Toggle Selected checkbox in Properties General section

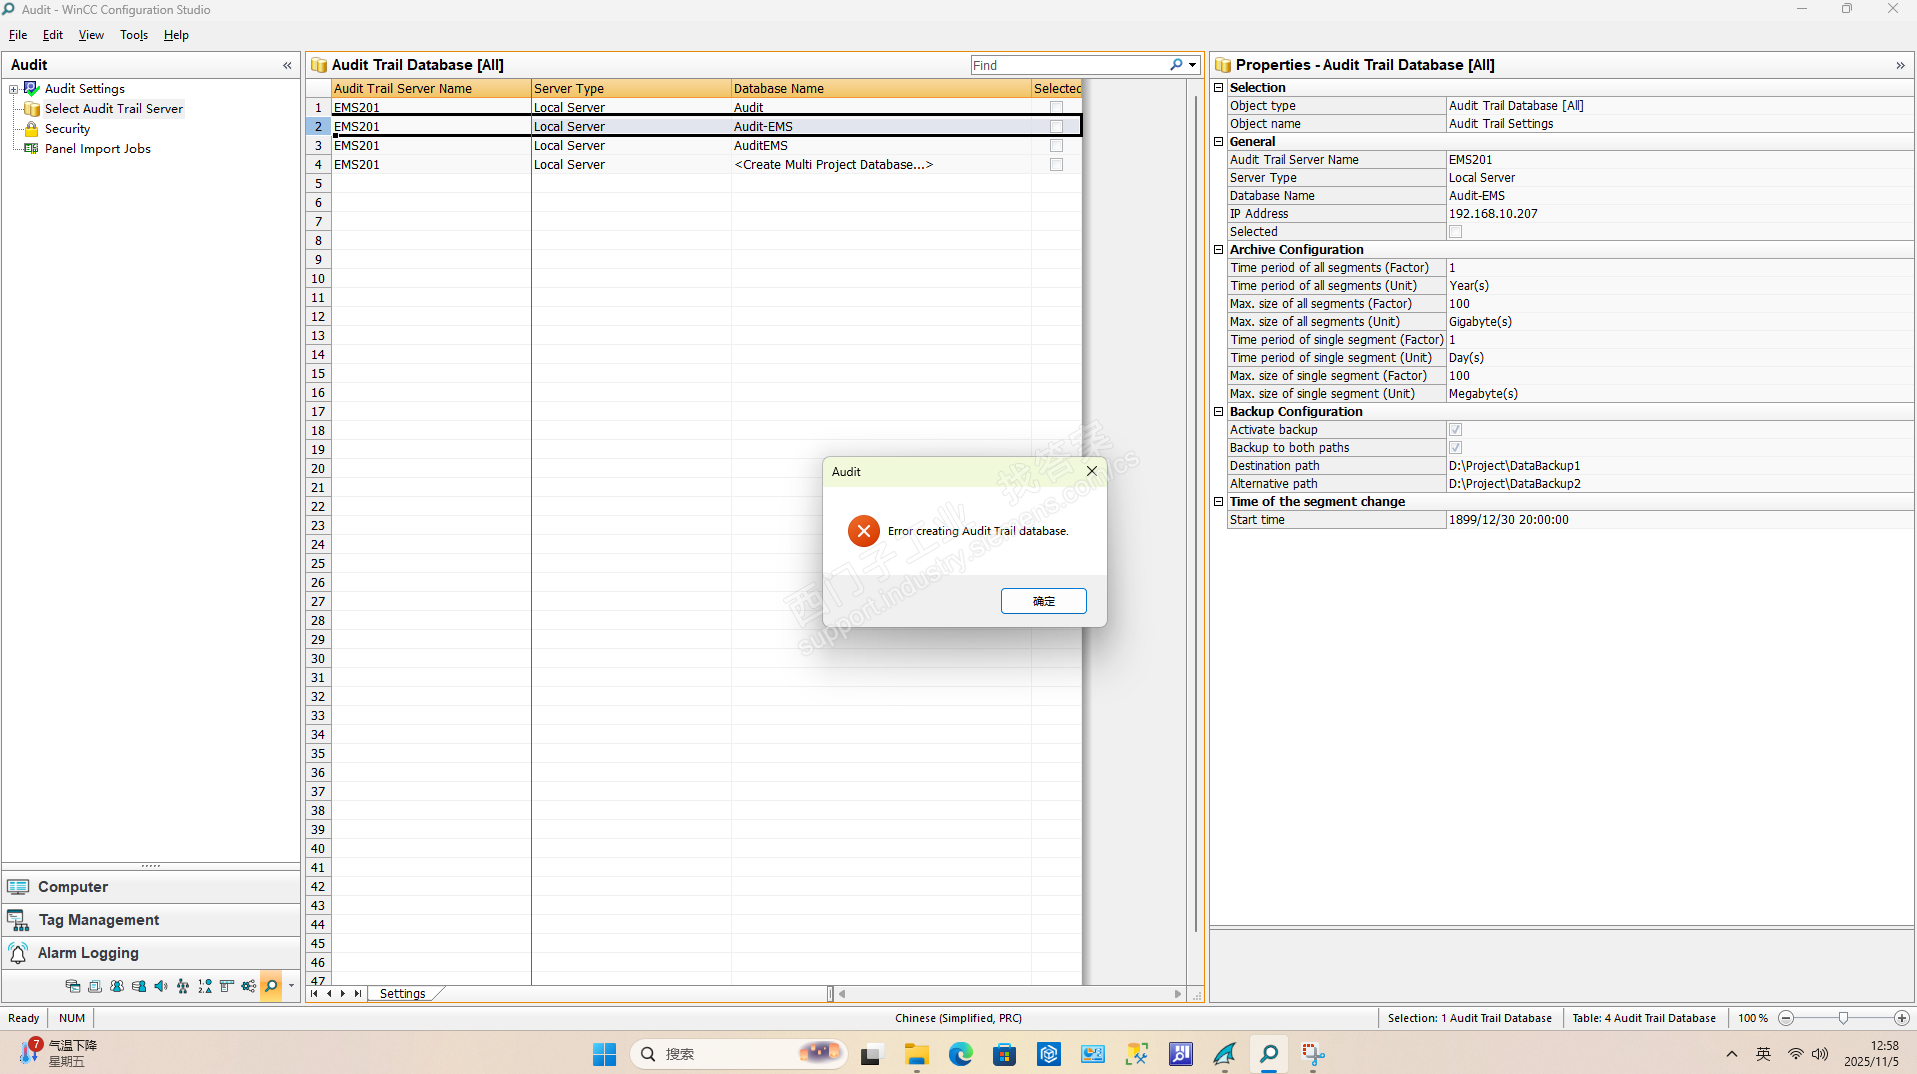tap(1456, 232)
